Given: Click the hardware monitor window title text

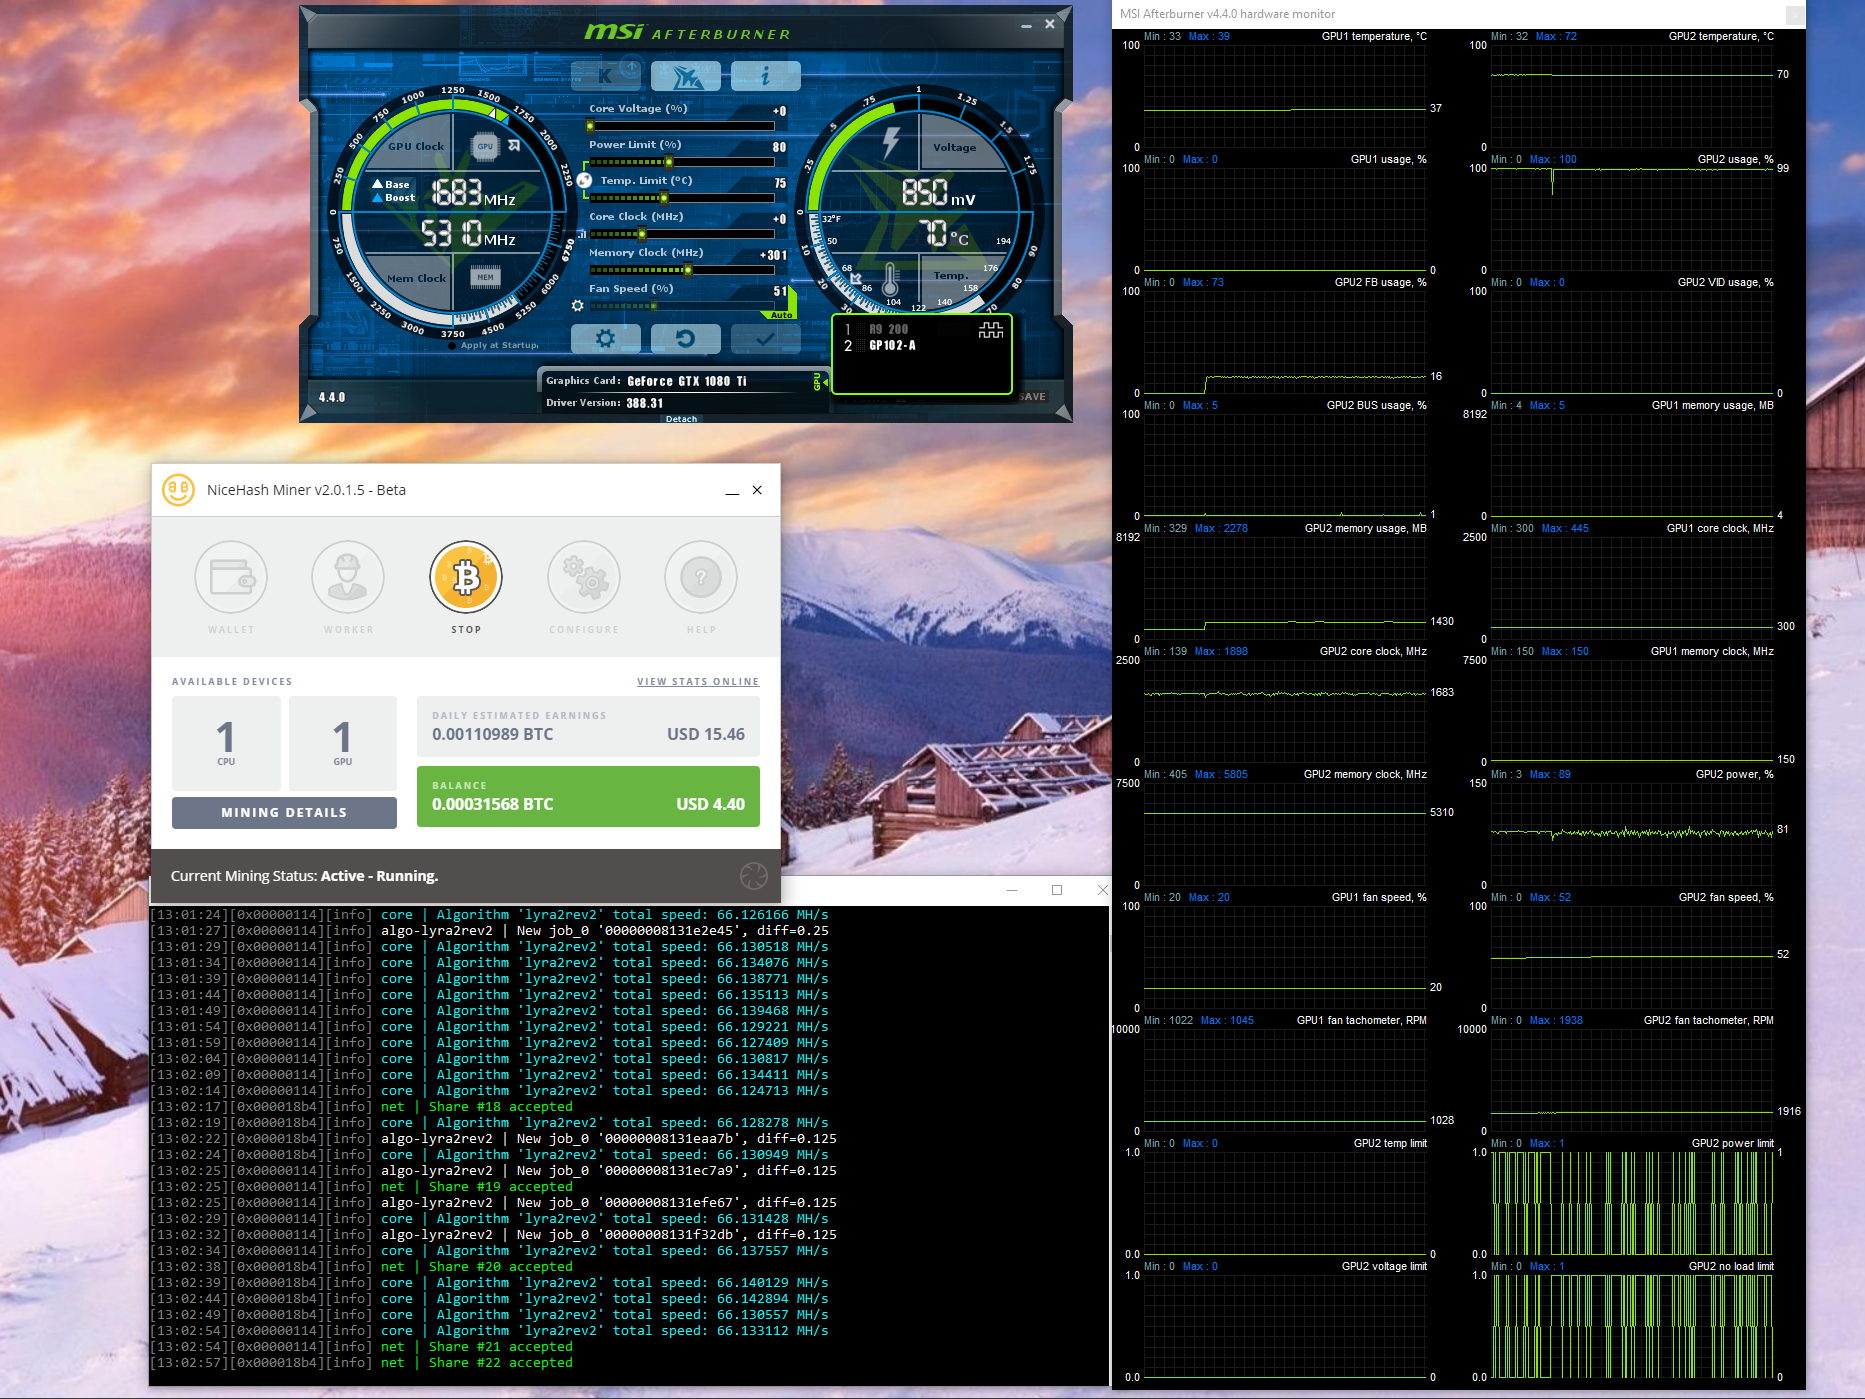Looking at the screenshot, I should tap(1227, 14).
